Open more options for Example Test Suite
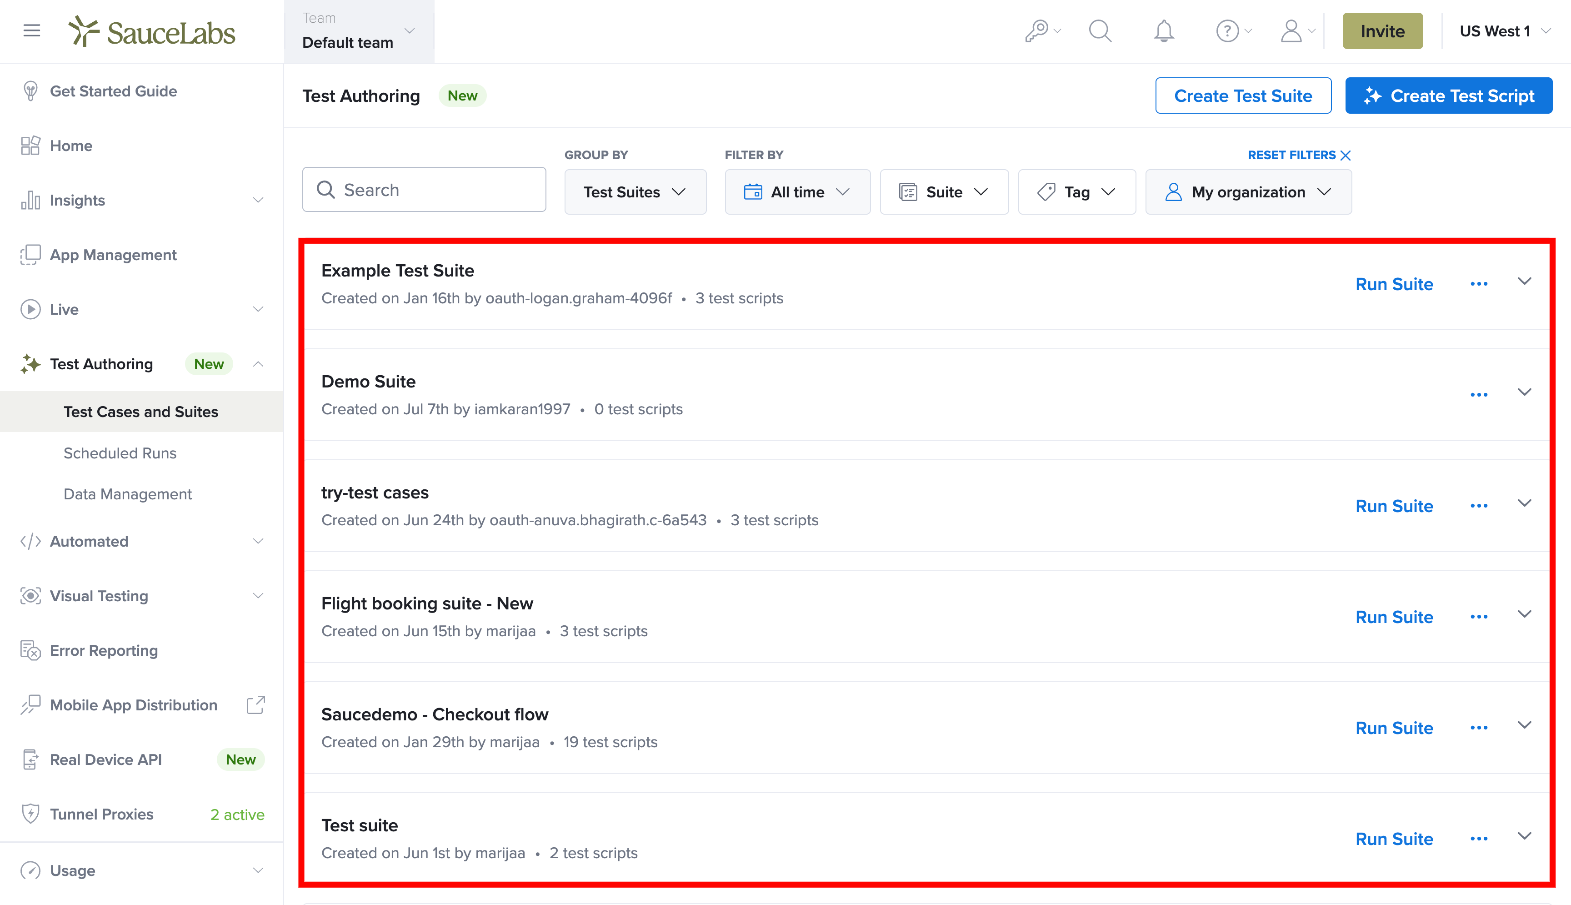This screenshot has width=1571, height=905. coord(1479,284)
